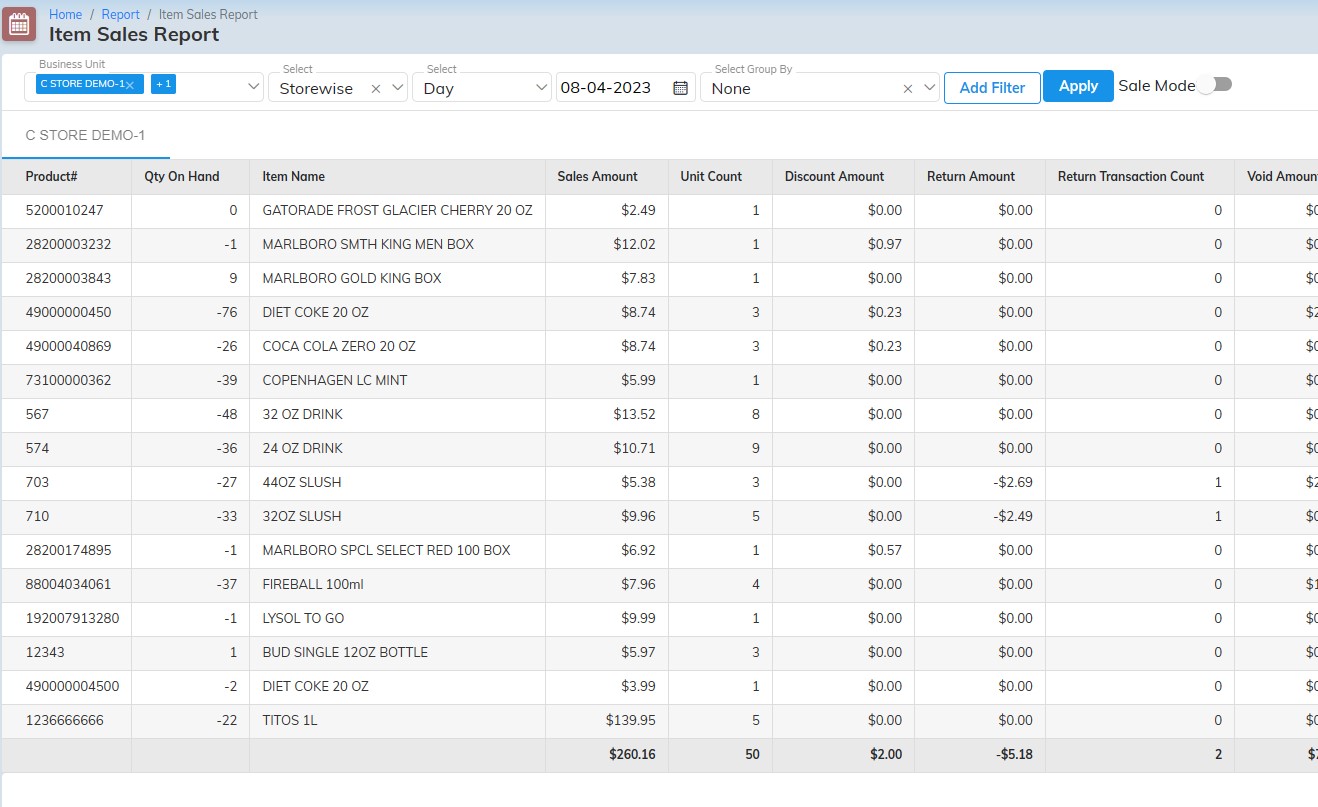The image size is (1318, 807).
Task: Go to Home breadcrumb link
Action: pyautogui.click(x=66, y=14)
